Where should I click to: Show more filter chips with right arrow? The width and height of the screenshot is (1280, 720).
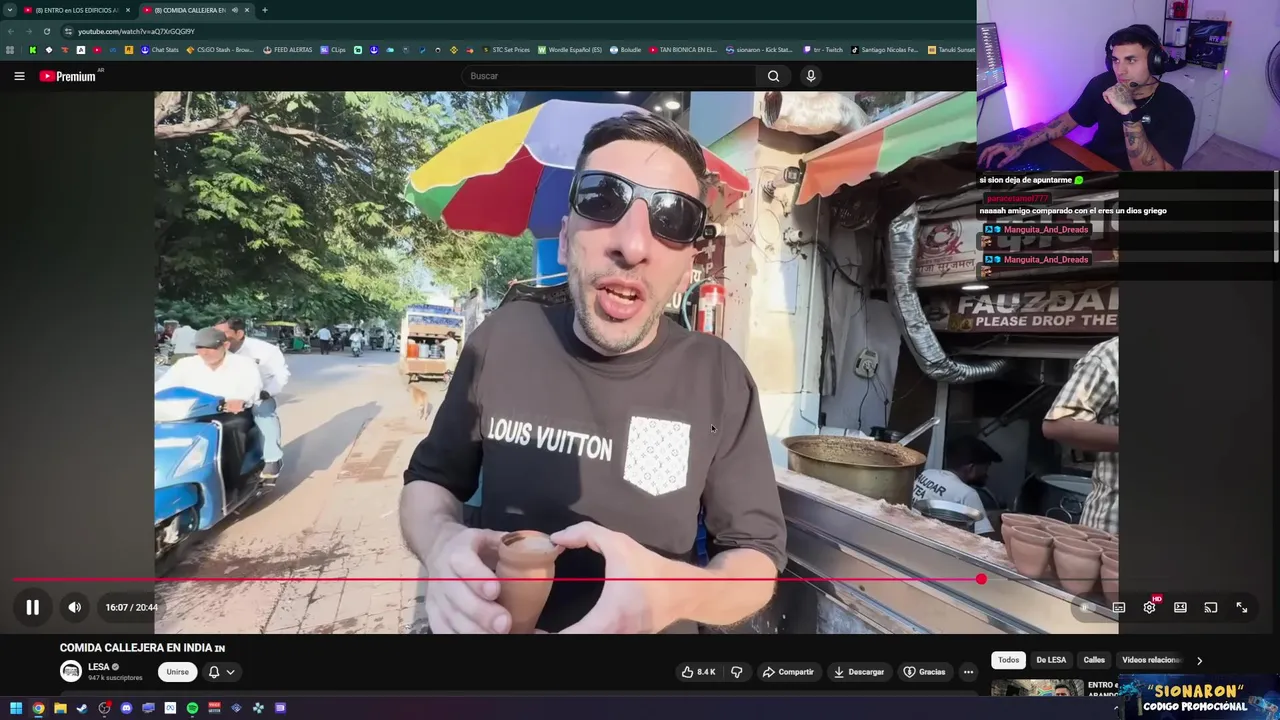coord(1199,660)
